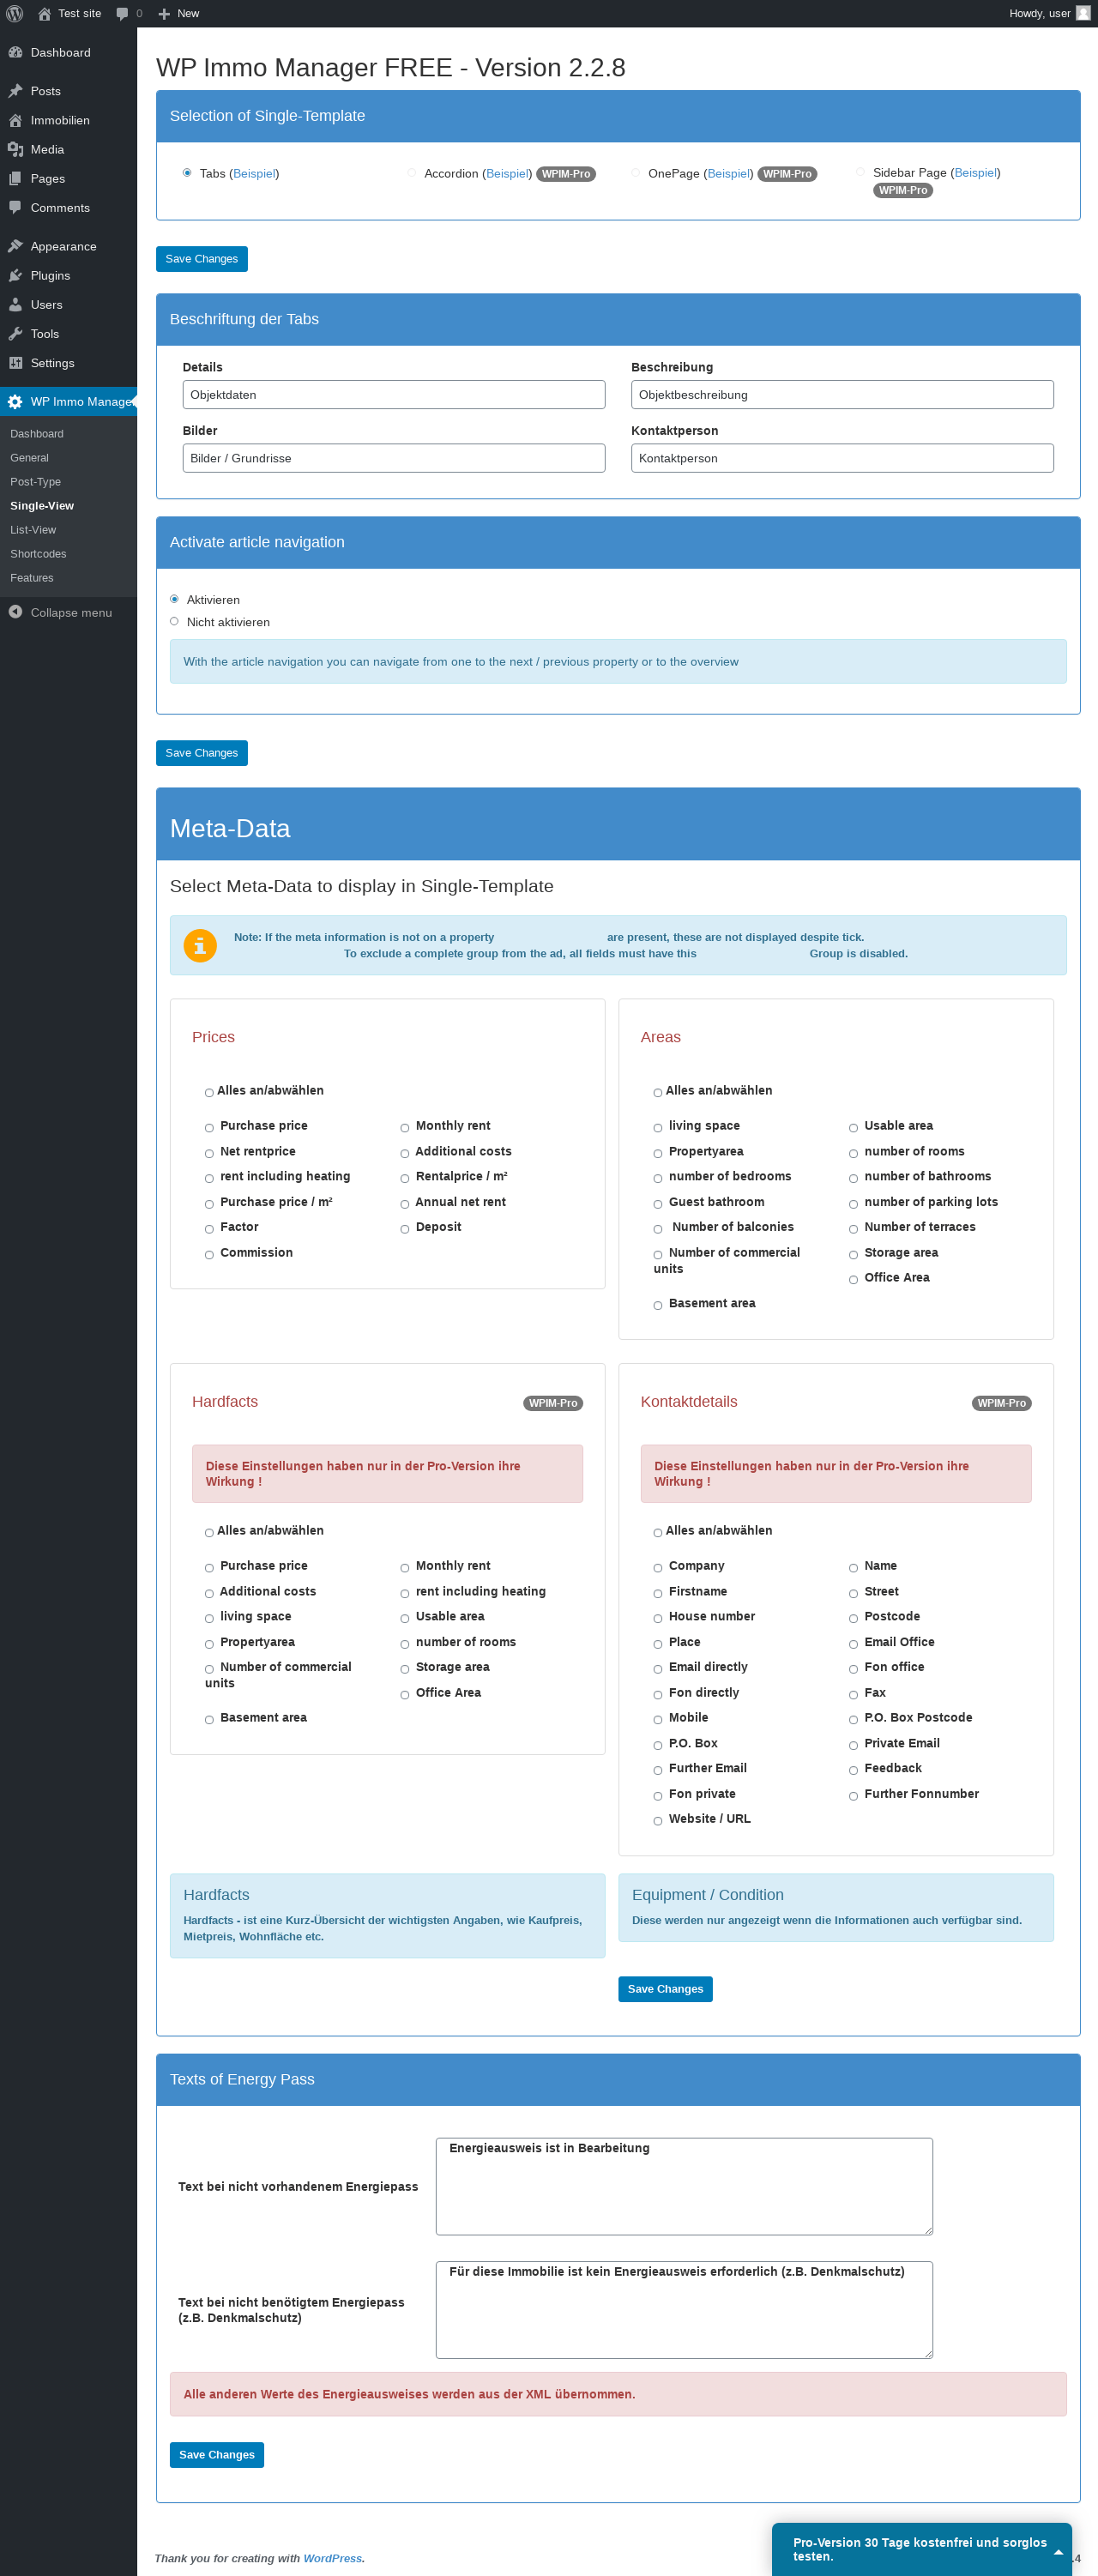Click the orange info icon in Meta-Data note
This screenshot has height=2576, width=1098.
click(200, 945)
